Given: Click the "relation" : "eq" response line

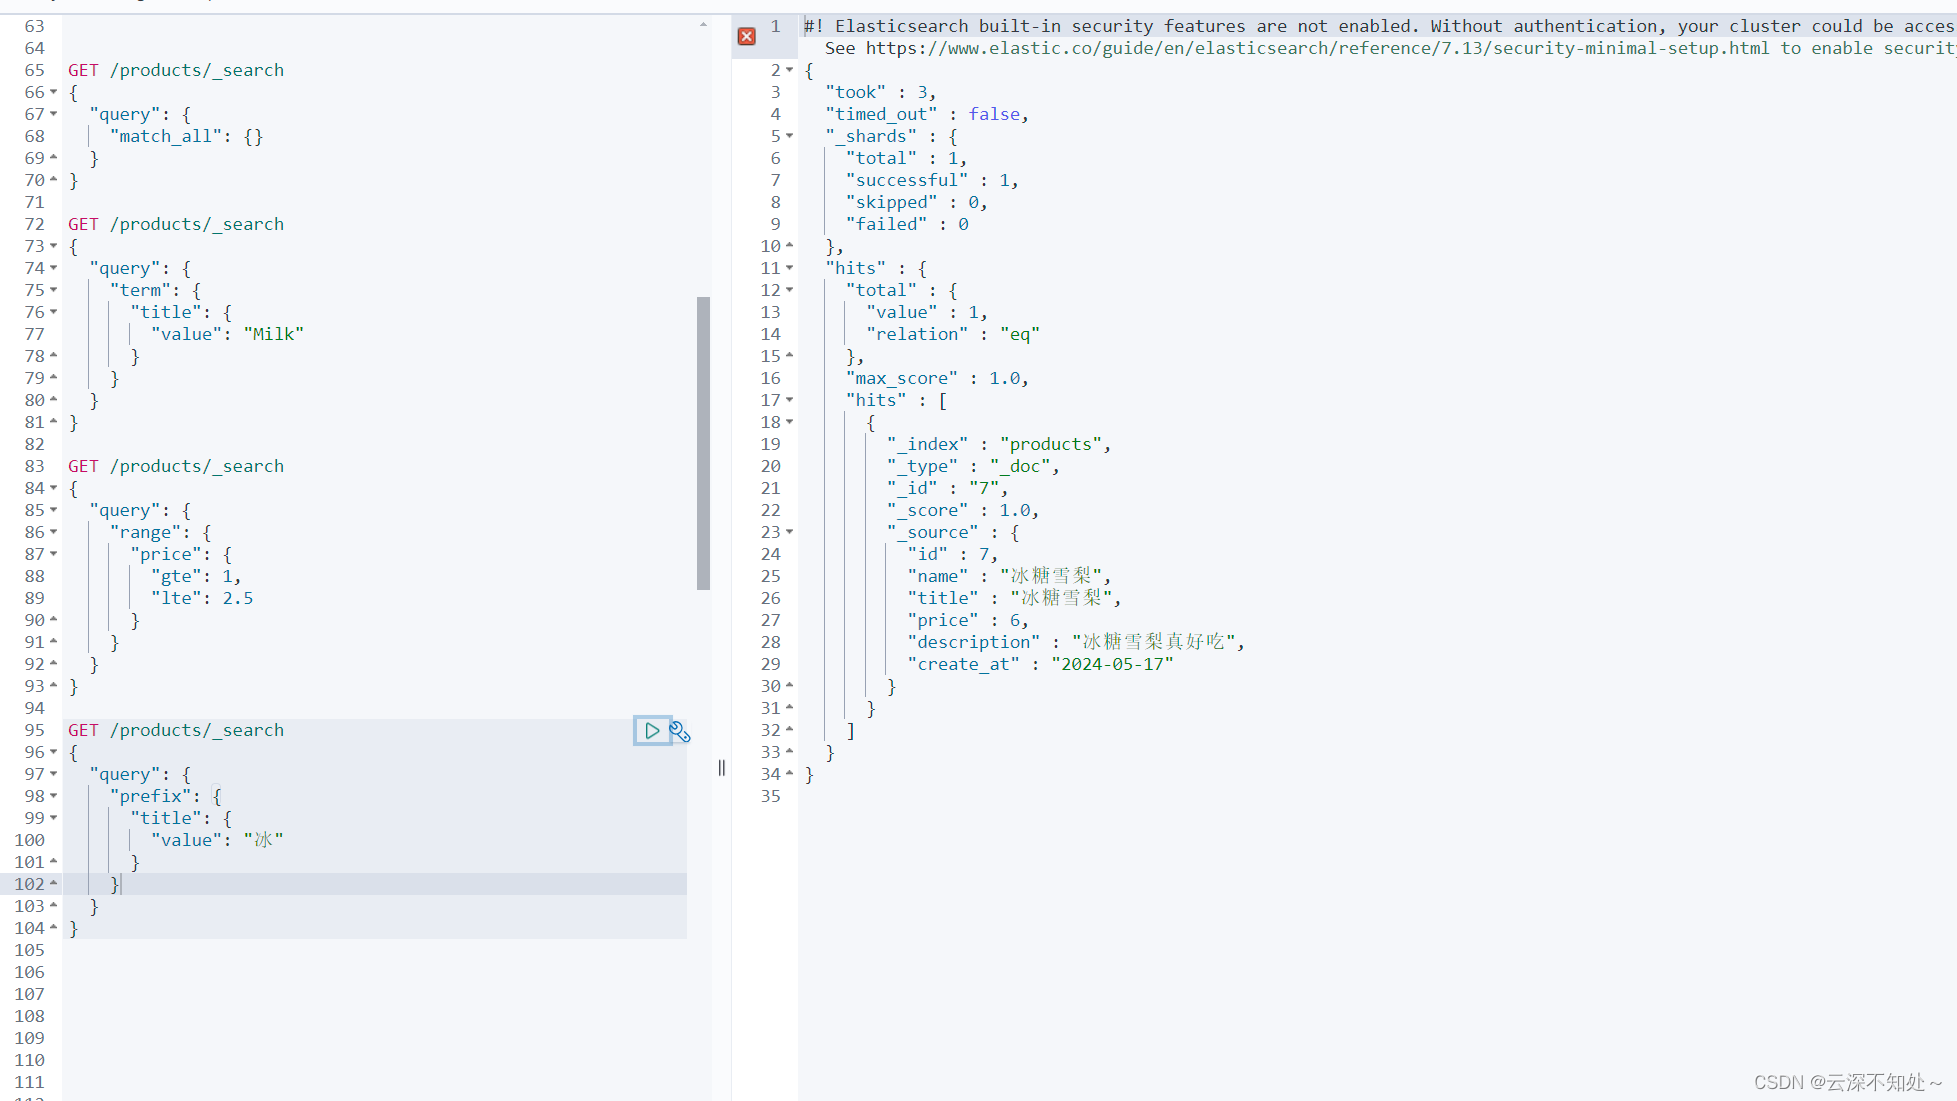Looking at the screenshot, I should pos(953,334).
